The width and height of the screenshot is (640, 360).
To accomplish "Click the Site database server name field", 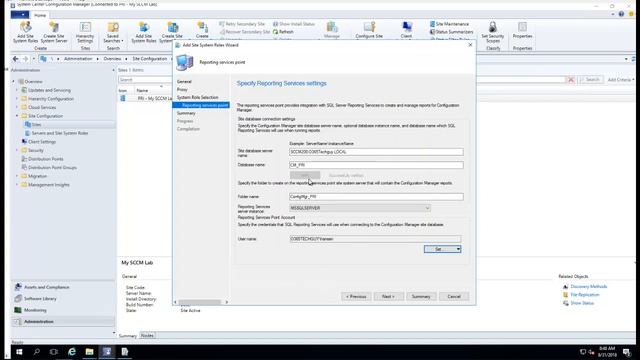I will [376, 152].
